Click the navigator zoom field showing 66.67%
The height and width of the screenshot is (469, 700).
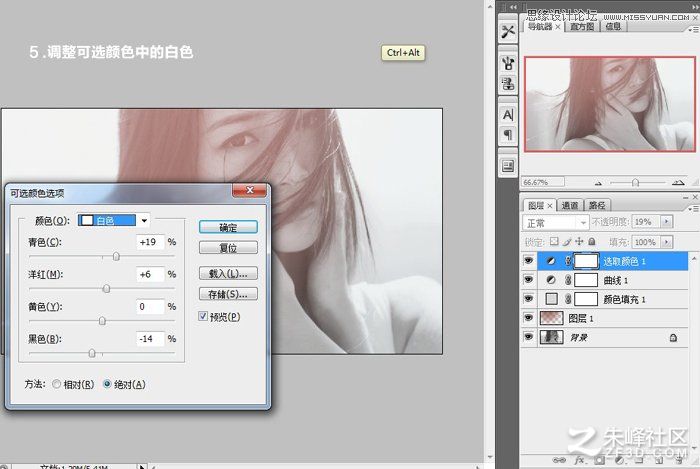coord(543,182)
